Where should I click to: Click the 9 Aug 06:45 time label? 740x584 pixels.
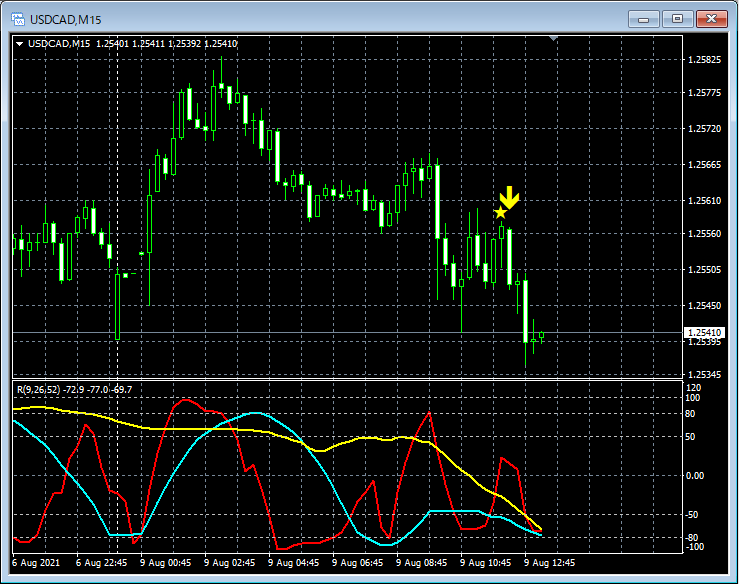357,563
